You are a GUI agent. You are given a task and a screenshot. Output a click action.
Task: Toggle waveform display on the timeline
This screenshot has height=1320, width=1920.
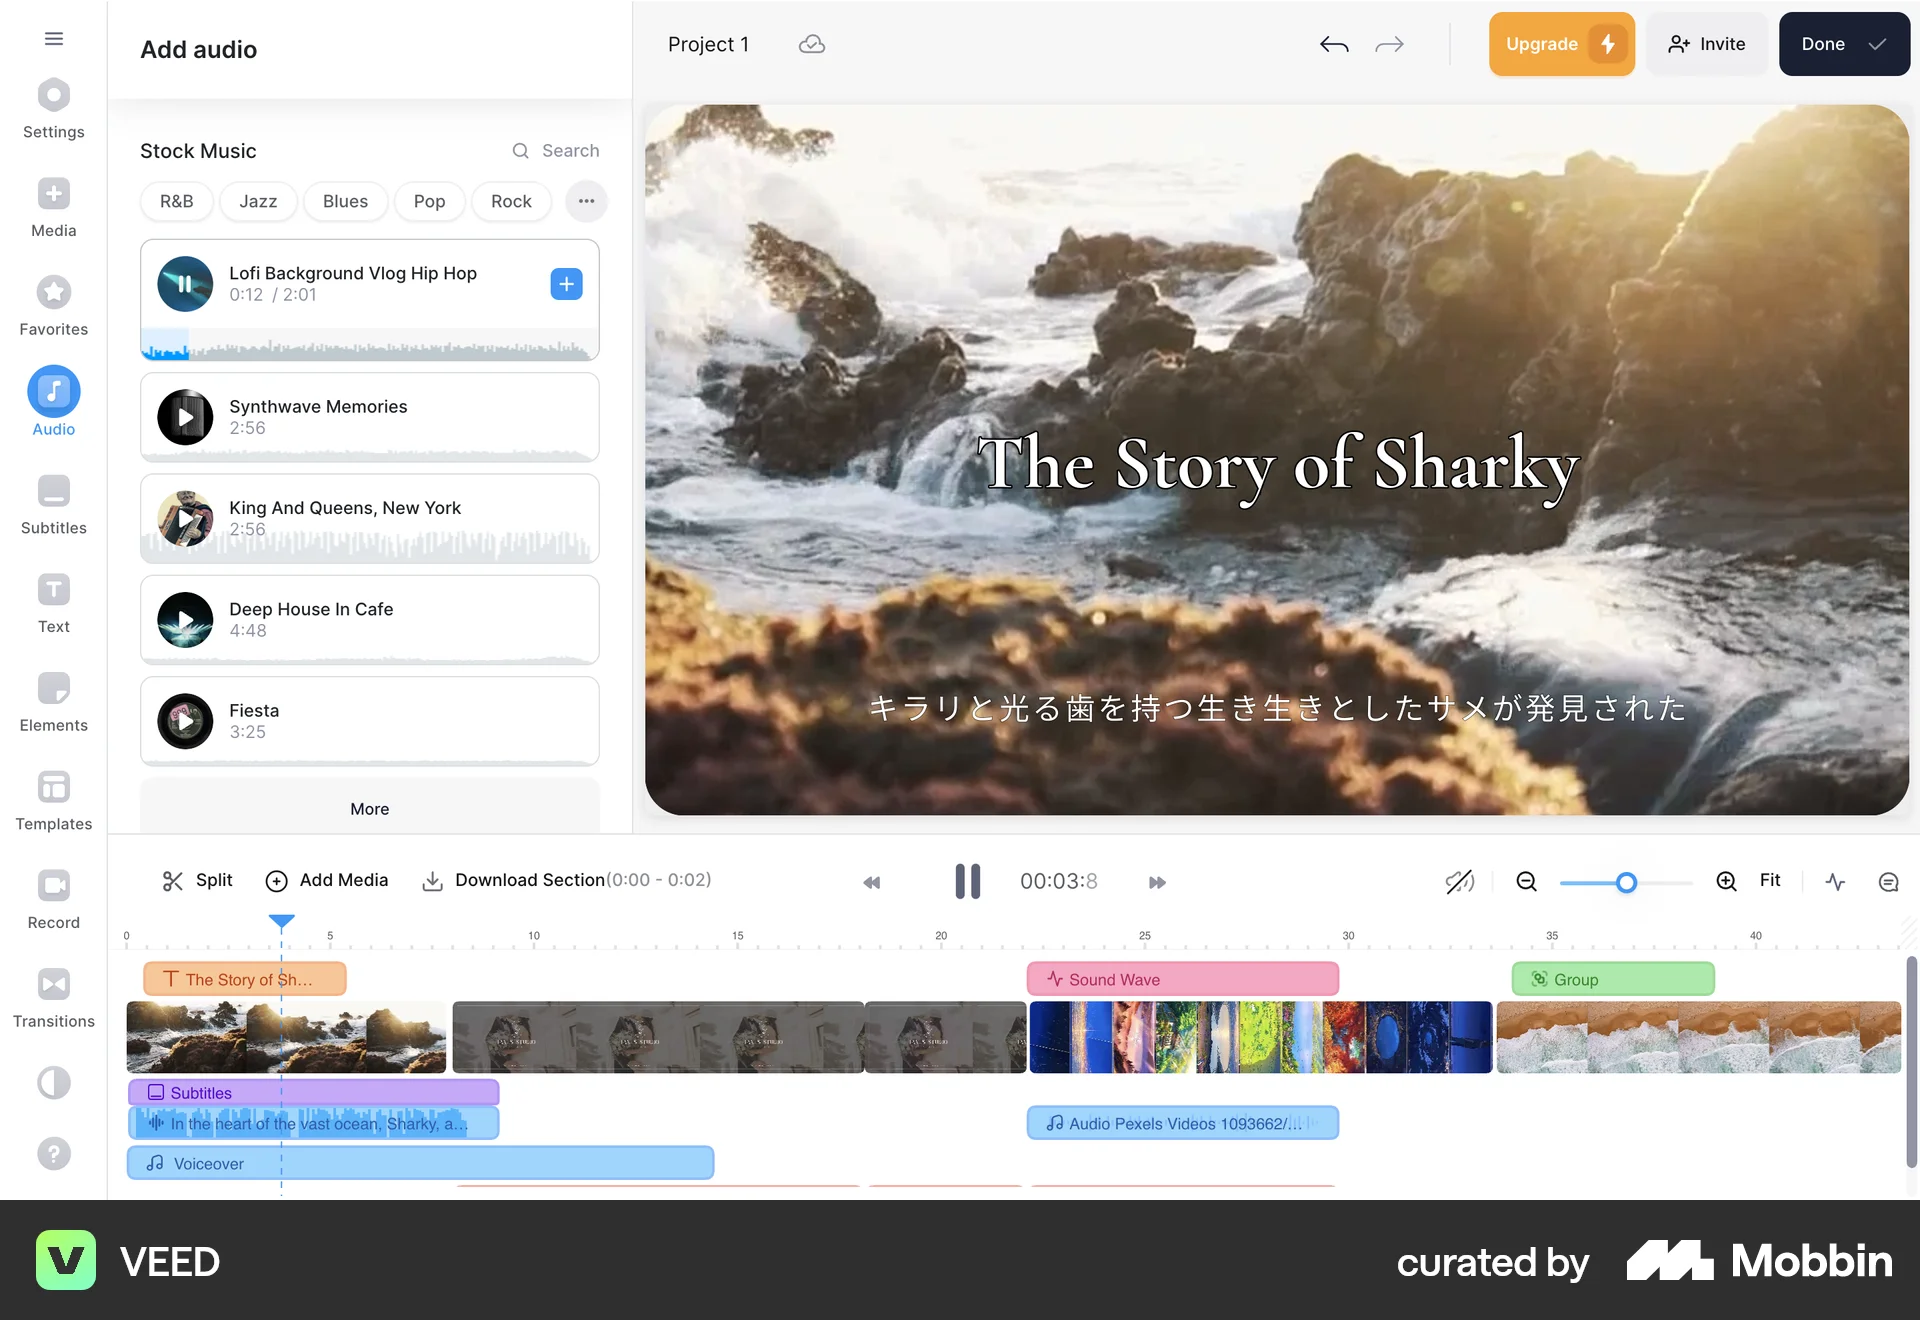point(1835,882)
